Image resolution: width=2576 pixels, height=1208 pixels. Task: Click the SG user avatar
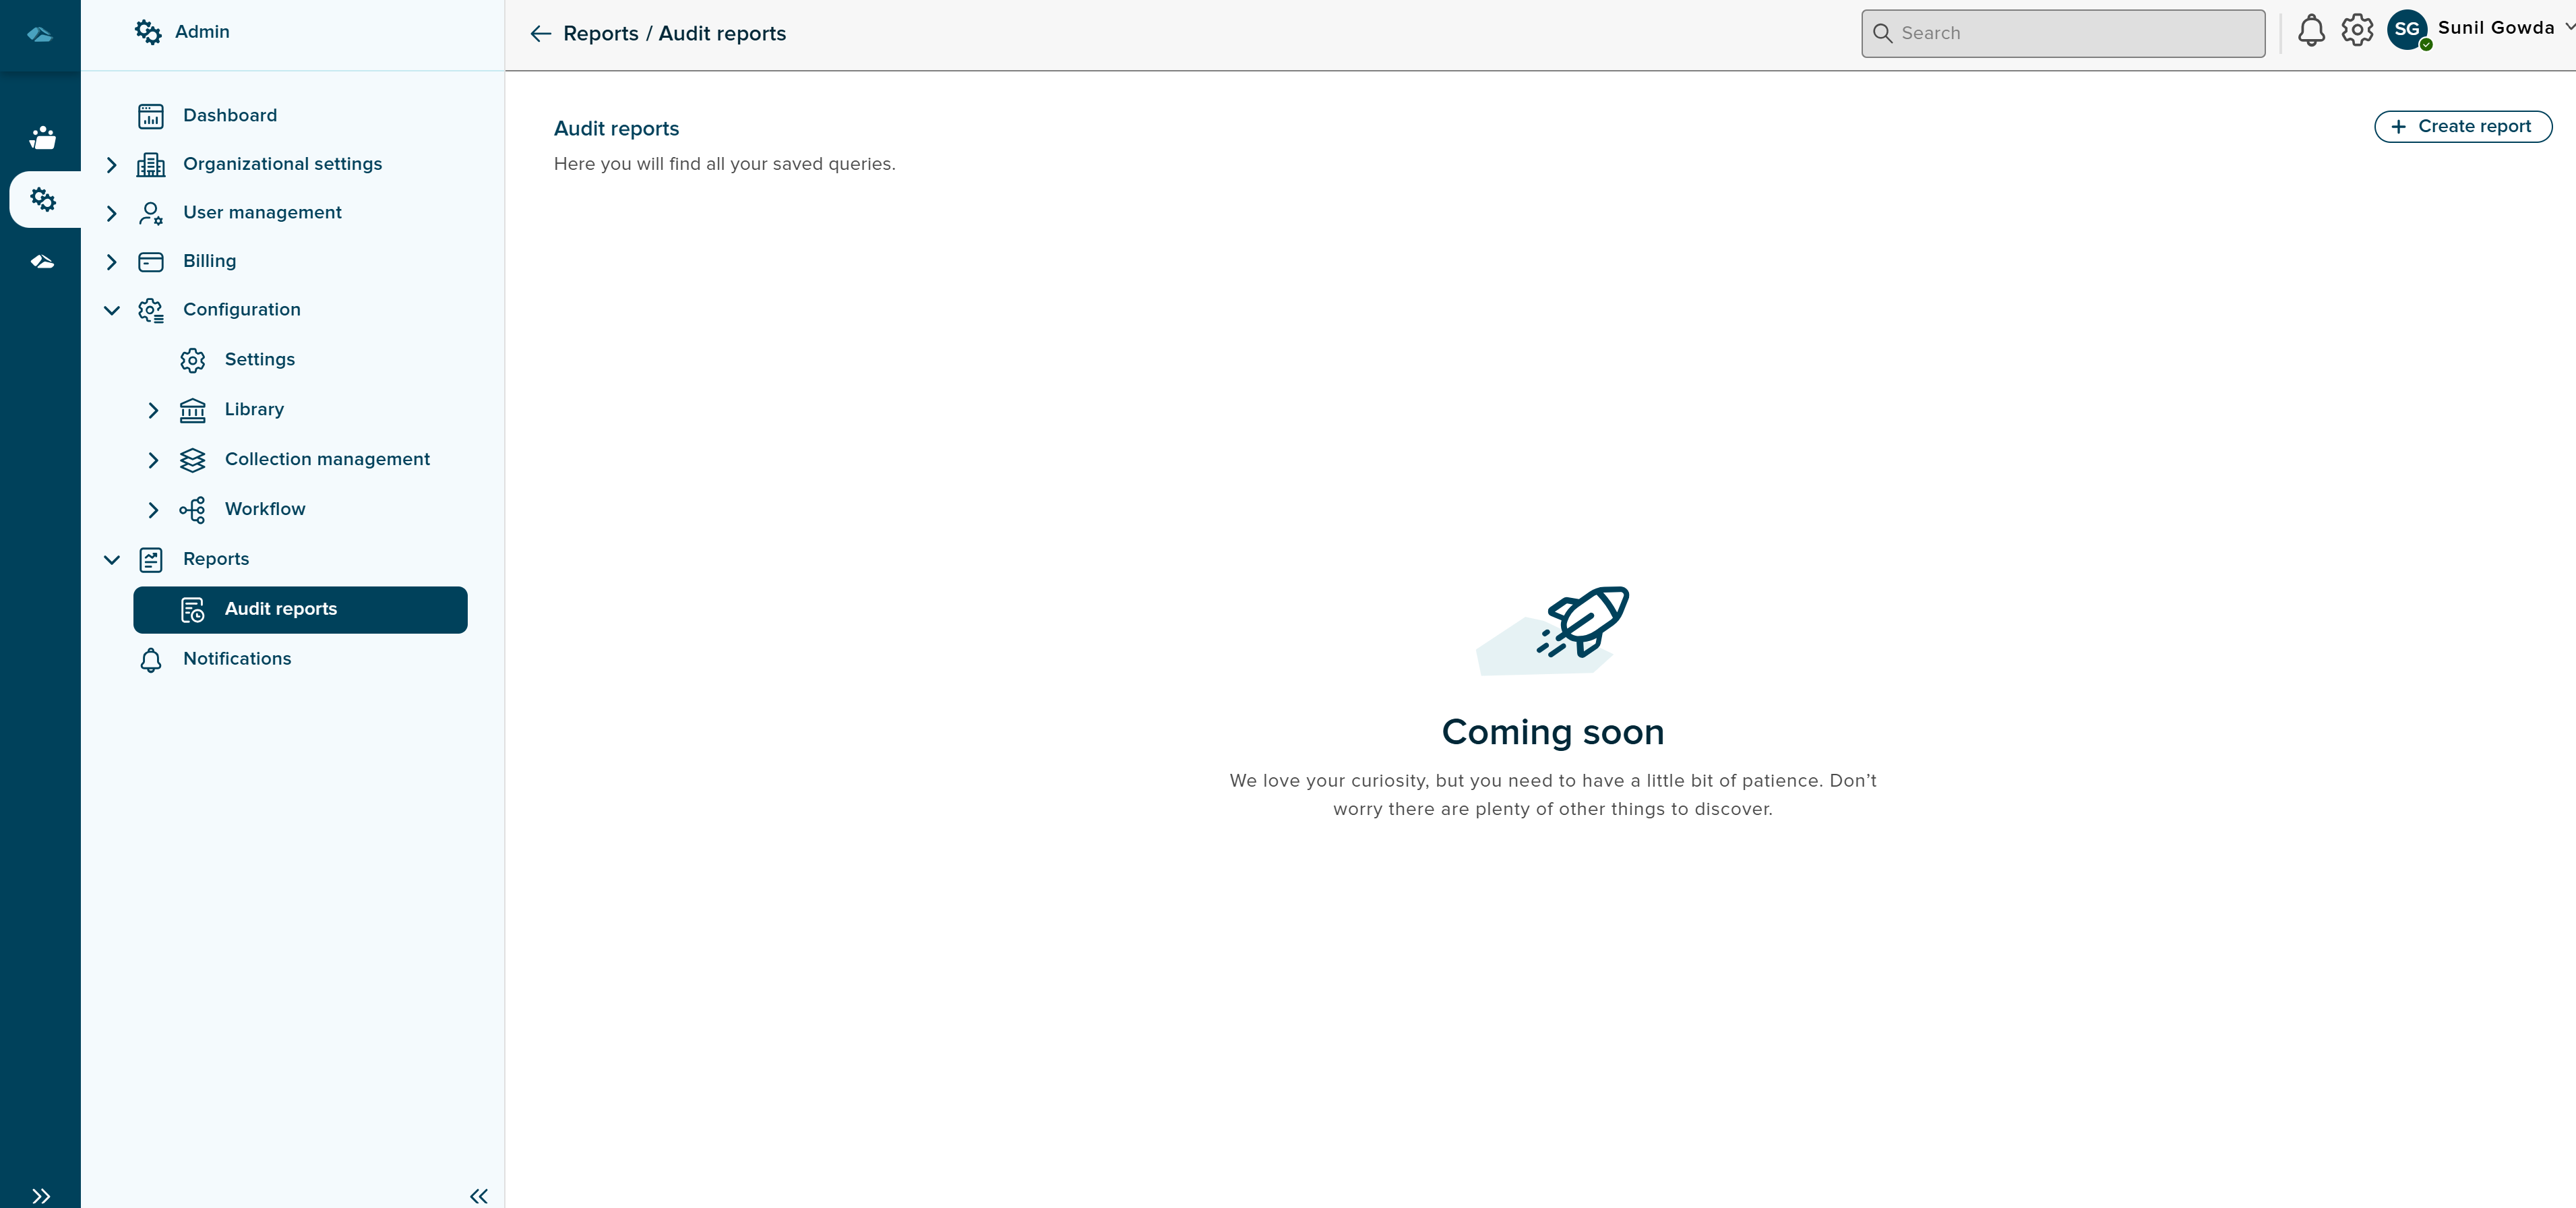[2407, 30]
